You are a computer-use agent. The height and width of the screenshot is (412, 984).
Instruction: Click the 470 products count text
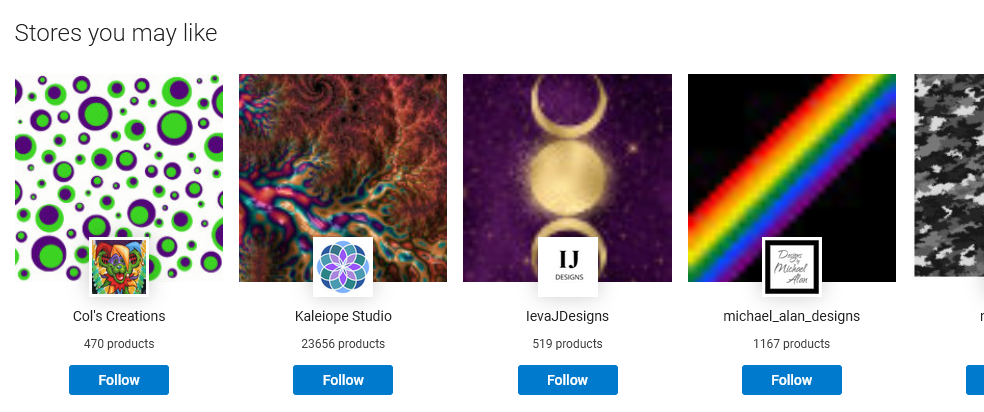point(119,344)
